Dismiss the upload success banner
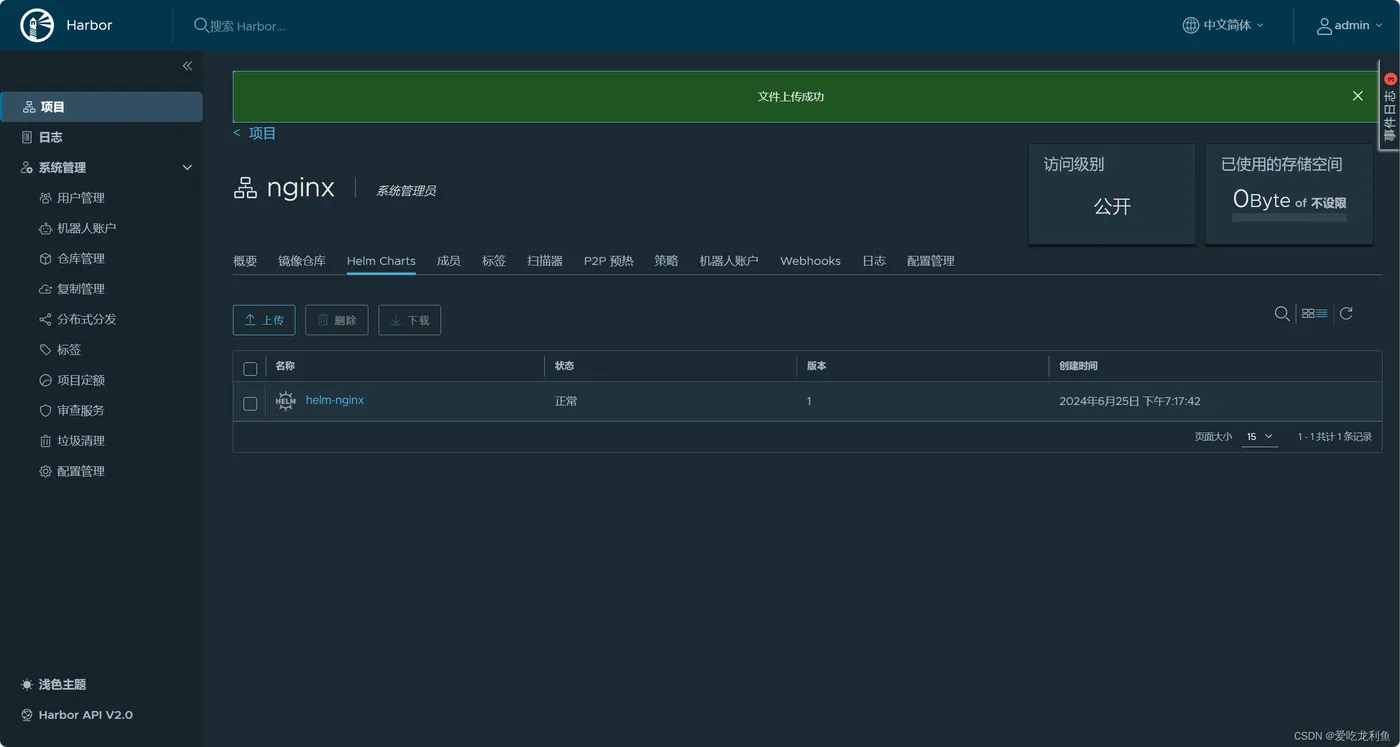 [1357, 96]
